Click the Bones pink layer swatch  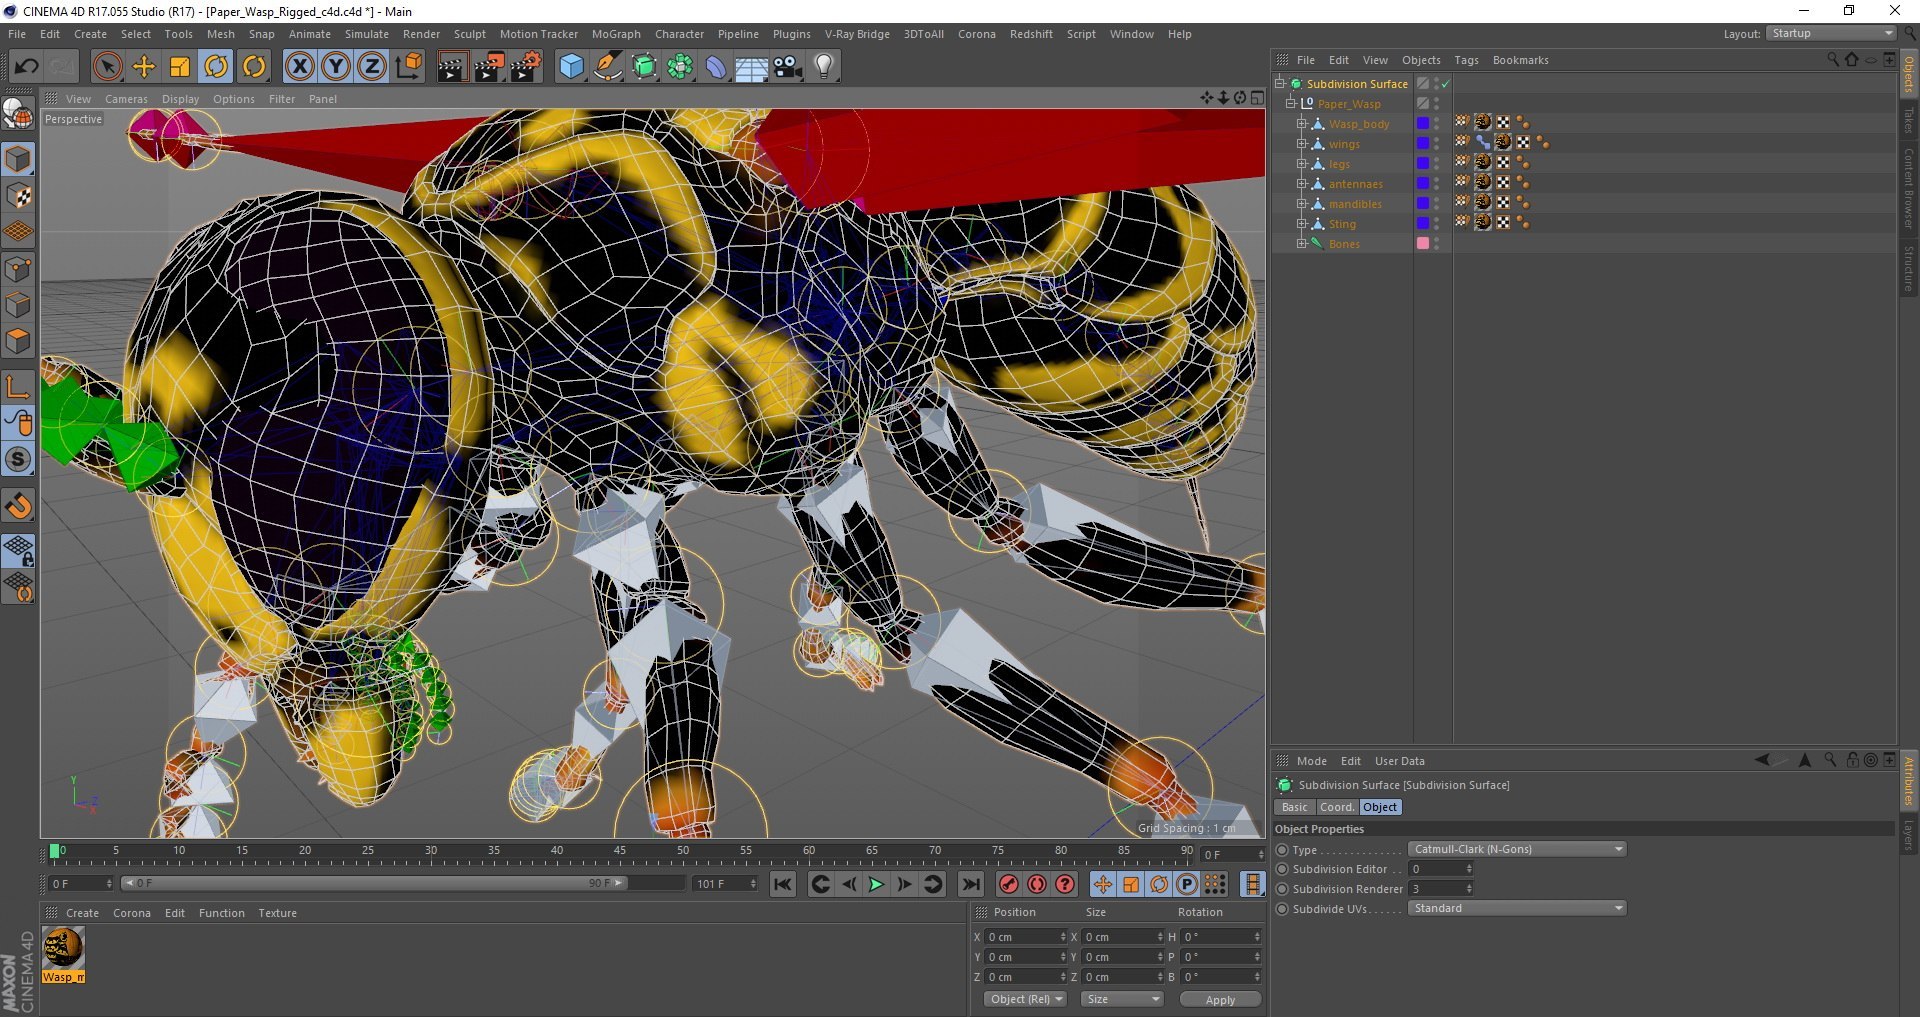[1423, 244]
